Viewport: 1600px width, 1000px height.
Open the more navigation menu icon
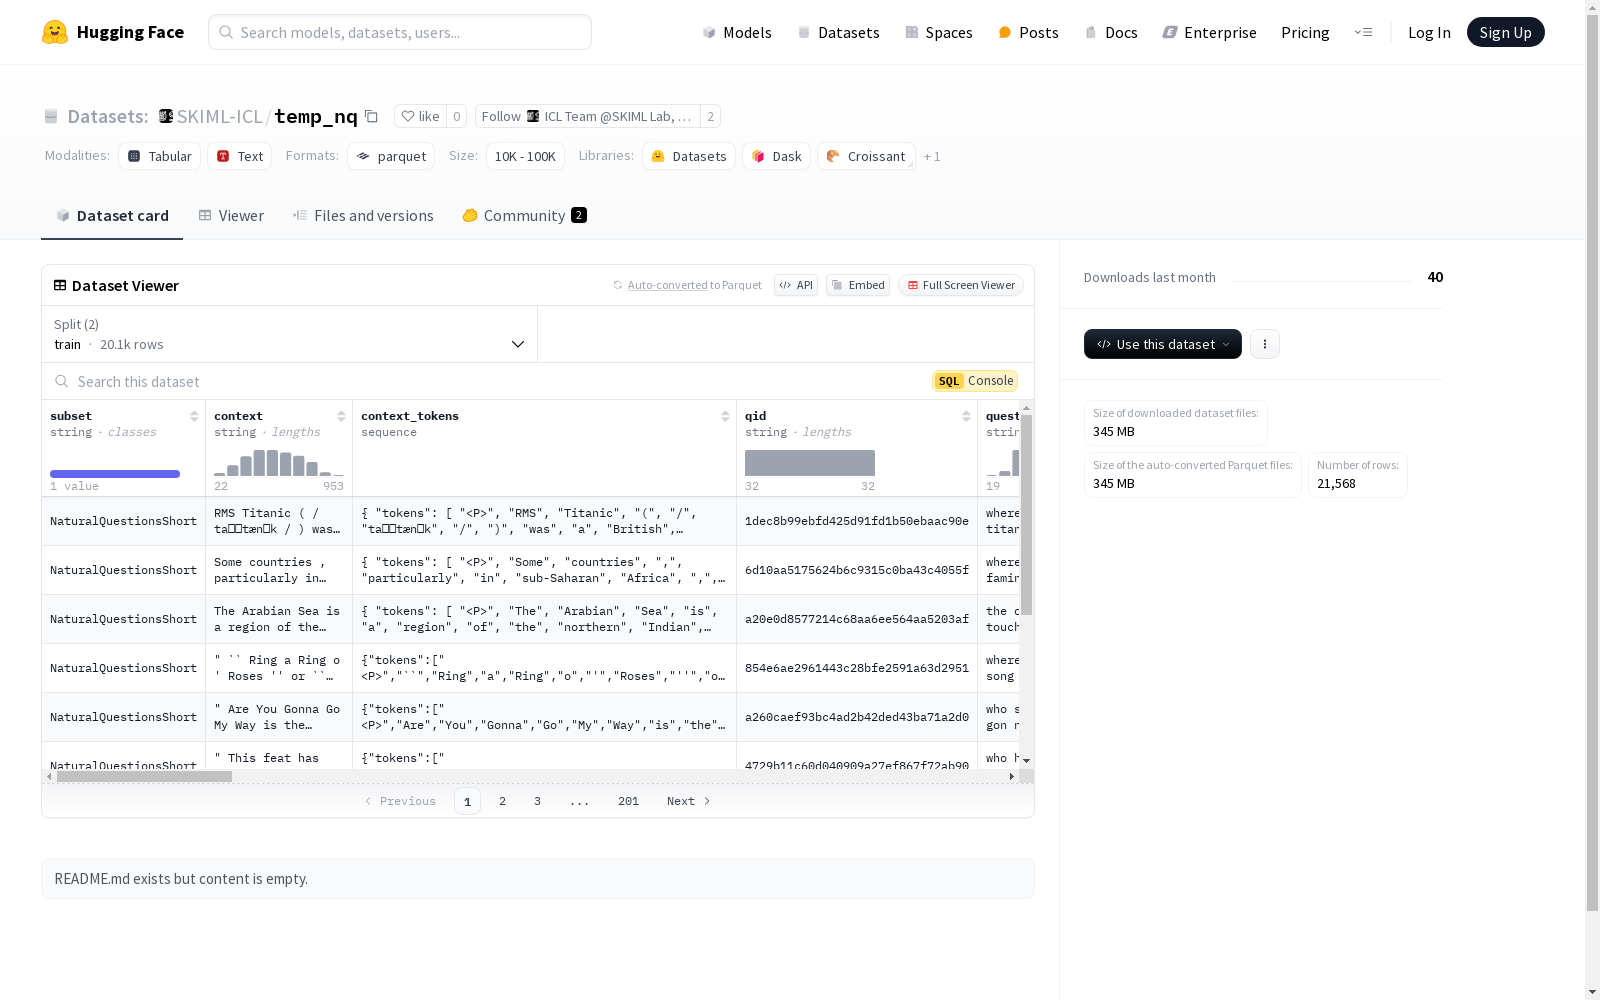tap(1363, 32)
